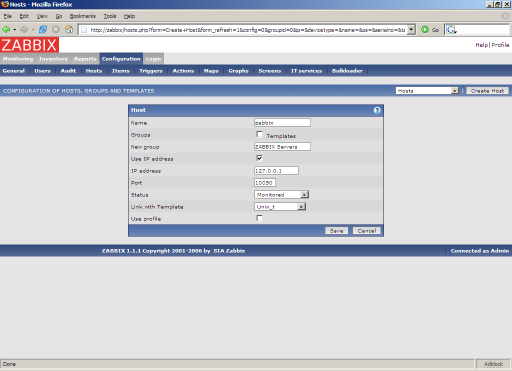
Task: Open the View menu
Action: [42, 16]
